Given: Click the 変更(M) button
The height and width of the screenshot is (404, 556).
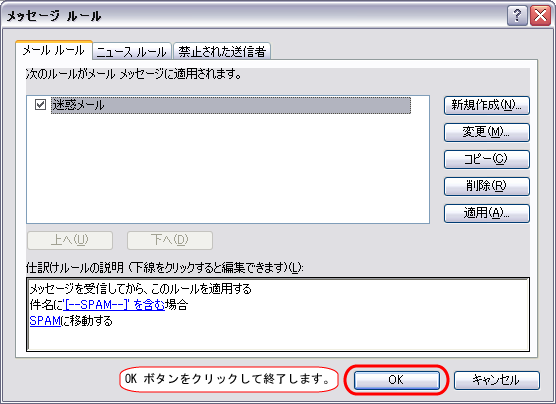Looking at the screenshot, I should tap(486, 132).
